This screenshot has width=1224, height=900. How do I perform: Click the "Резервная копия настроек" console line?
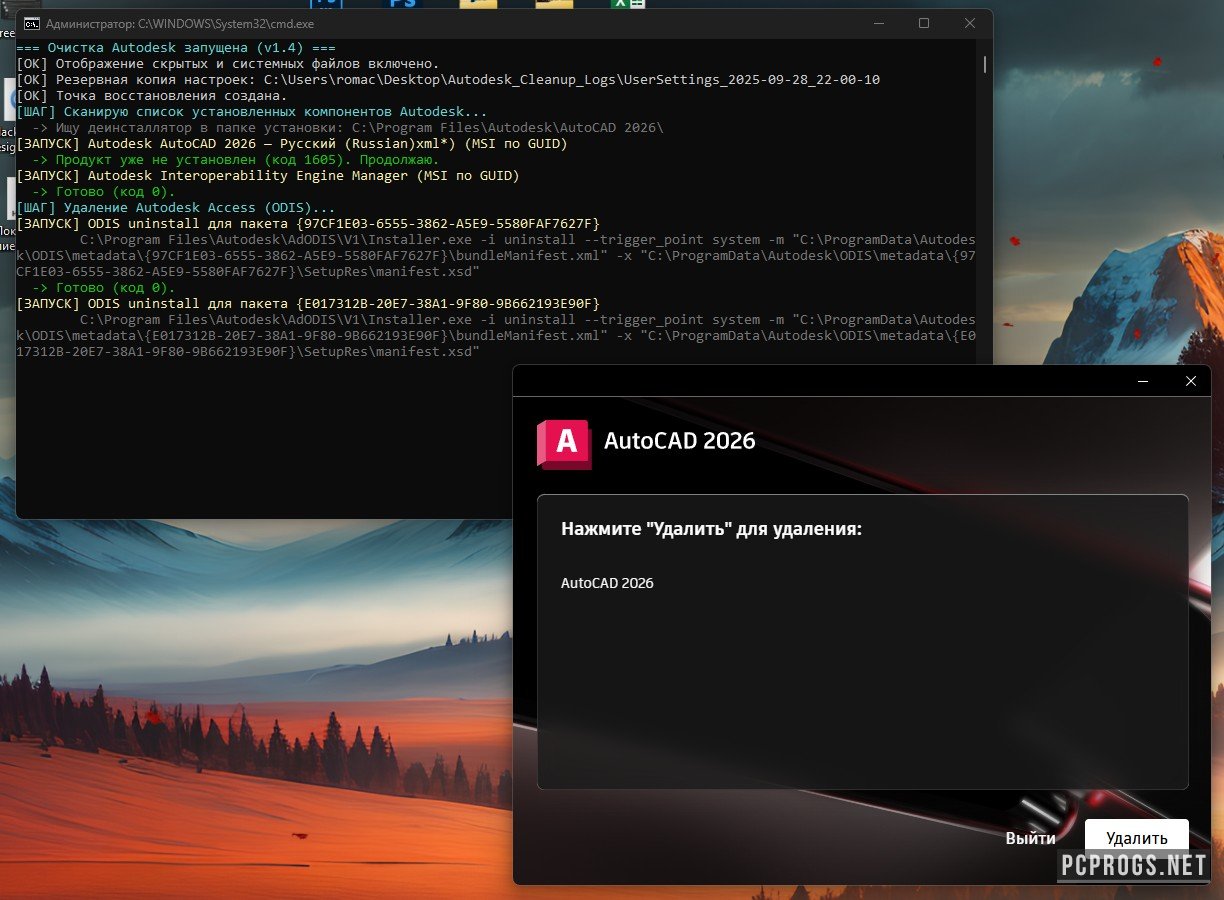coord(448,80)
